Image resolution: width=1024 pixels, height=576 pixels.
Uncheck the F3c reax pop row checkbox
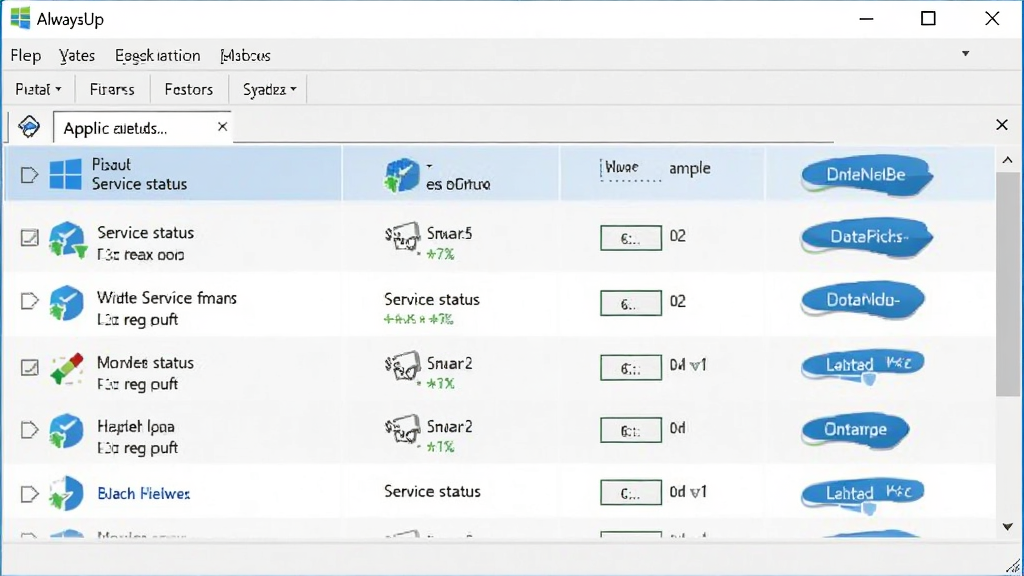pyautogui.click(x=29, y=238)
